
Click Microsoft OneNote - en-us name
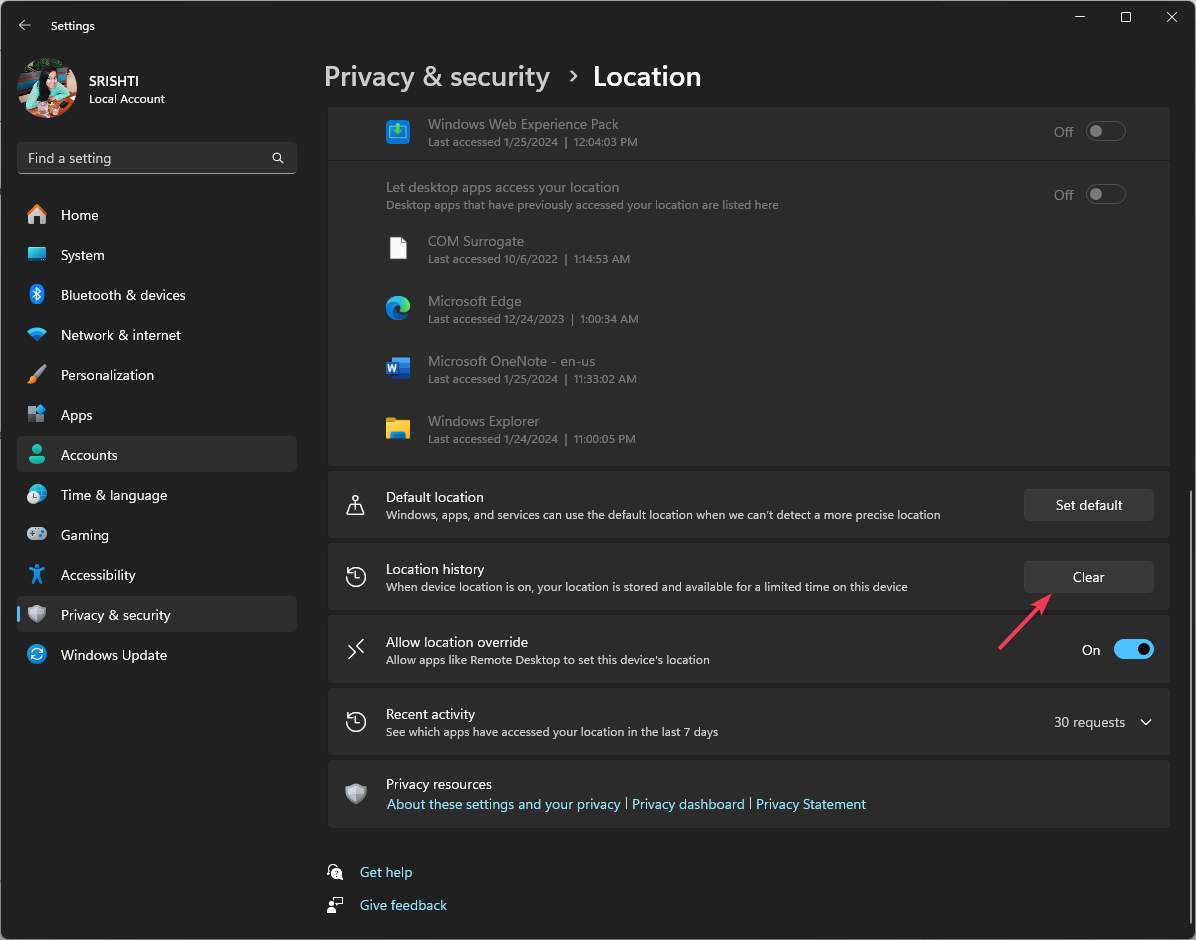pos(511,361)
